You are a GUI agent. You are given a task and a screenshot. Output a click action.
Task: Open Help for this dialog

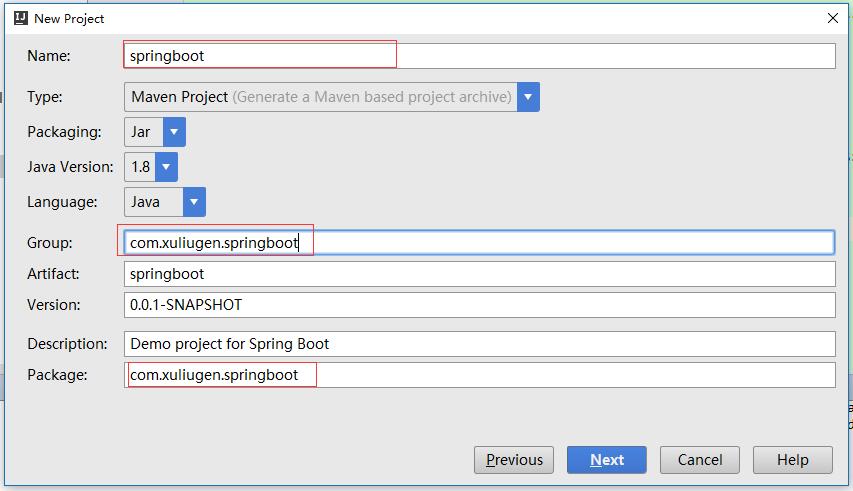pyautogui.click(x=793, y=460)
